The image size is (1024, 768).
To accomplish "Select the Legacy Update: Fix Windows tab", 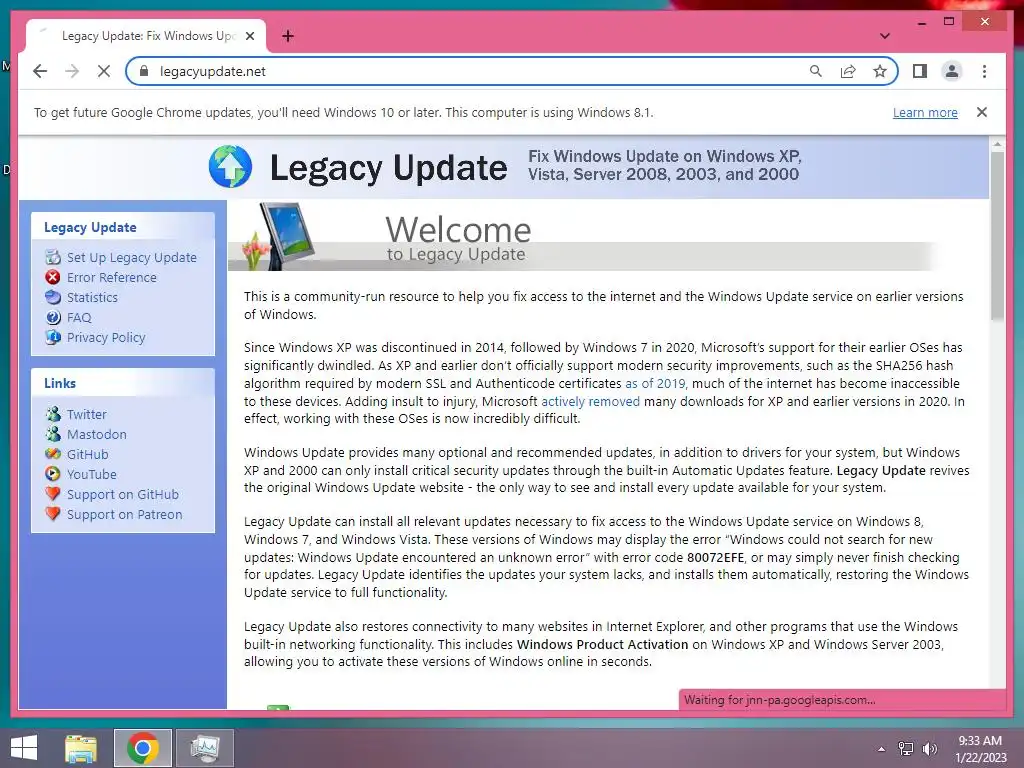I will tap(146, 36).
